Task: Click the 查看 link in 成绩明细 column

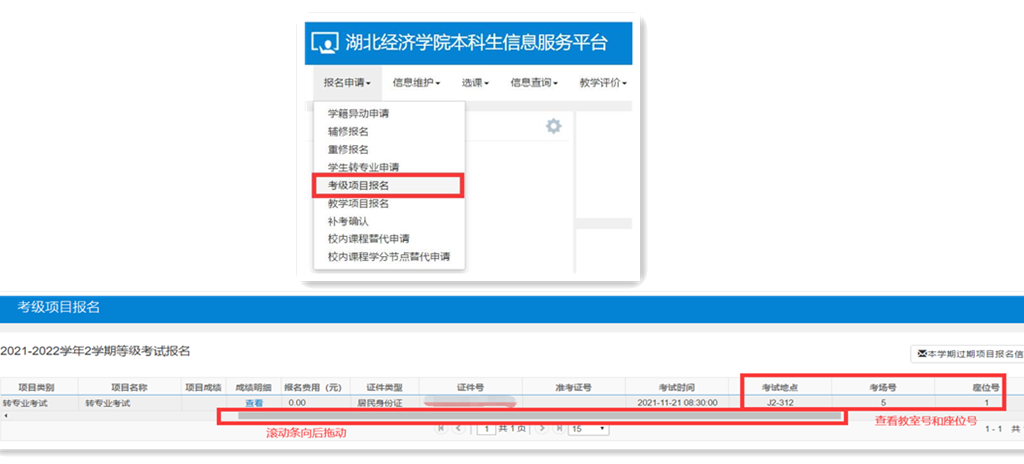Action: pyautogui.click(x=254, y=403)
